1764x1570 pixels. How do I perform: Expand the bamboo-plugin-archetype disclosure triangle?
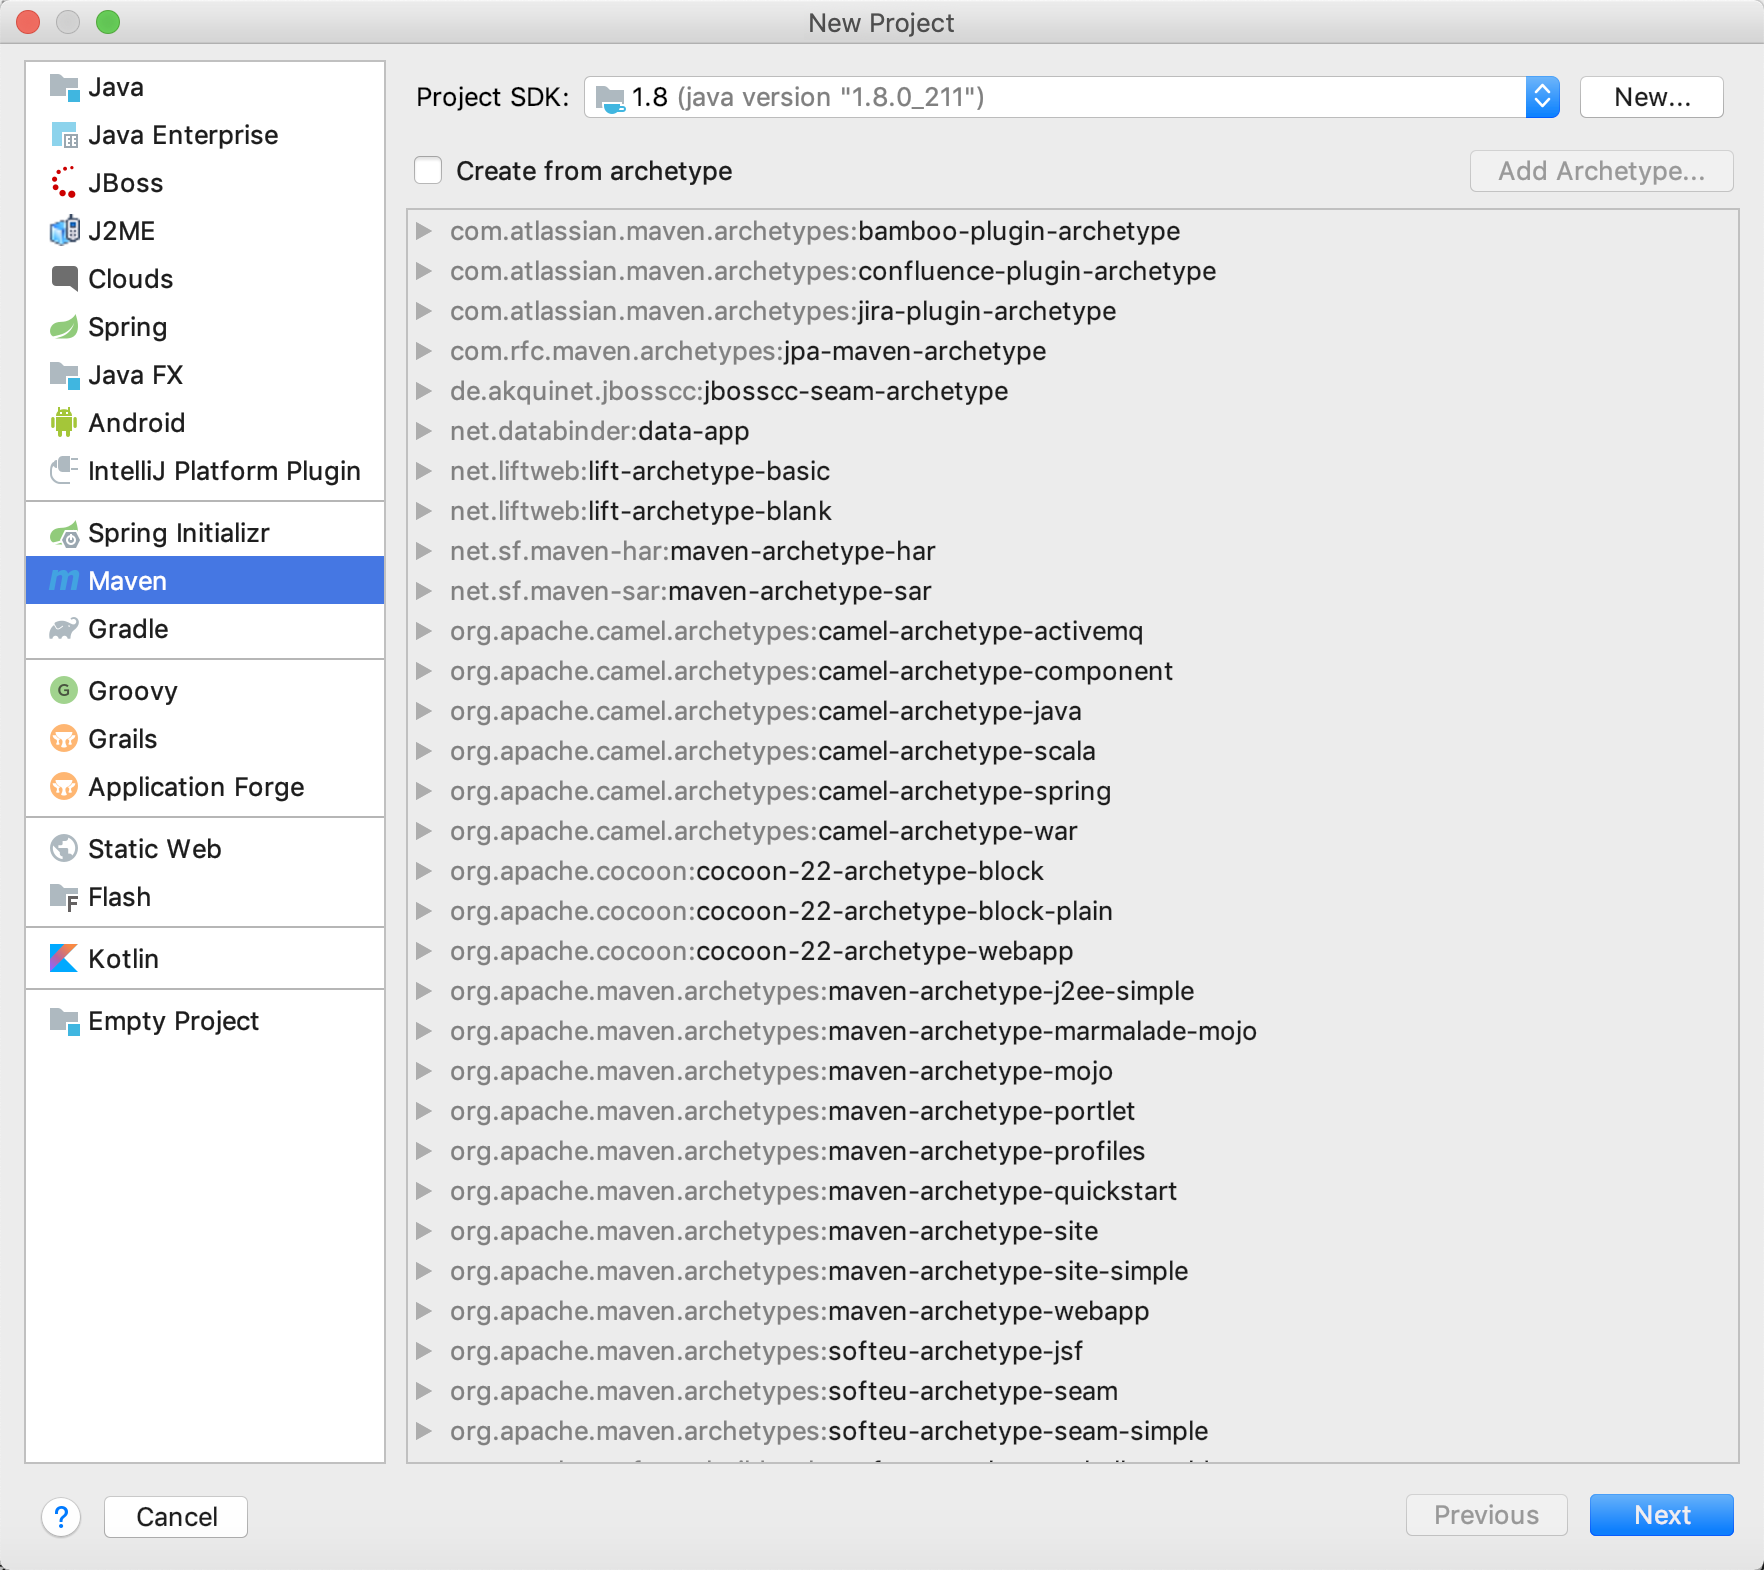pyautogui.click(x=424, y=231)
